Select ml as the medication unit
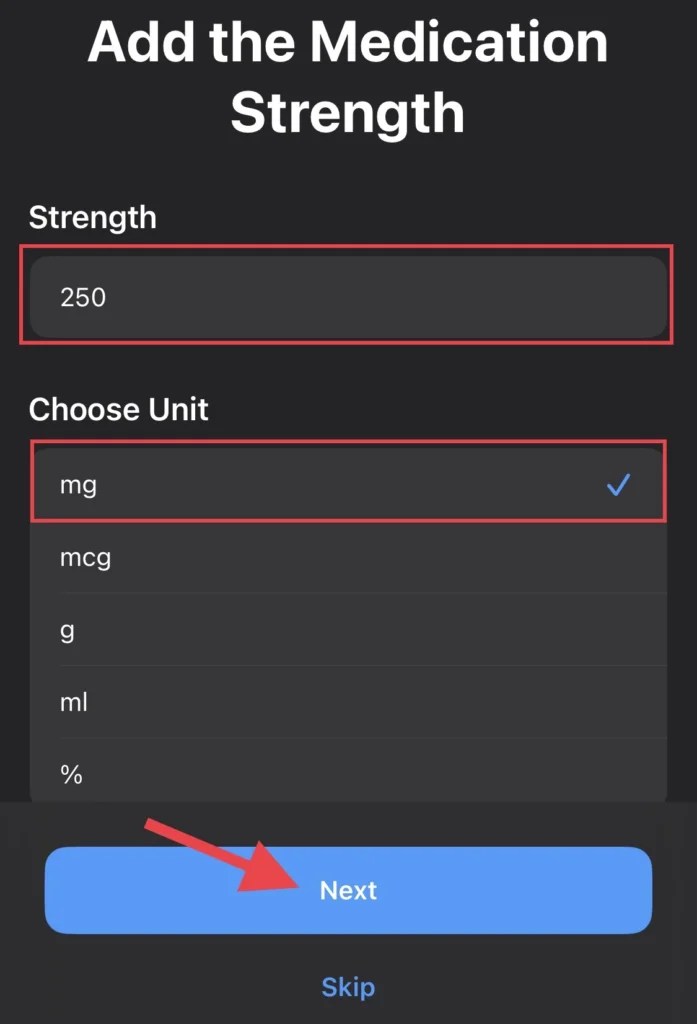The height and width of the screenshot is (1024, 697). tap(348, 703)
